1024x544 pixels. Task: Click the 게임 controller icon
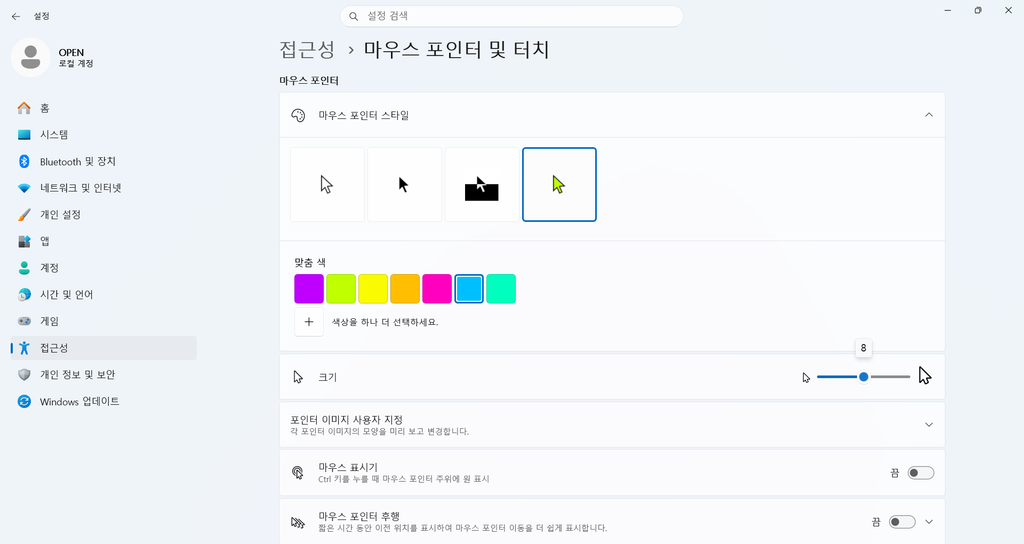pyautogui.click(x=24, y=321)
